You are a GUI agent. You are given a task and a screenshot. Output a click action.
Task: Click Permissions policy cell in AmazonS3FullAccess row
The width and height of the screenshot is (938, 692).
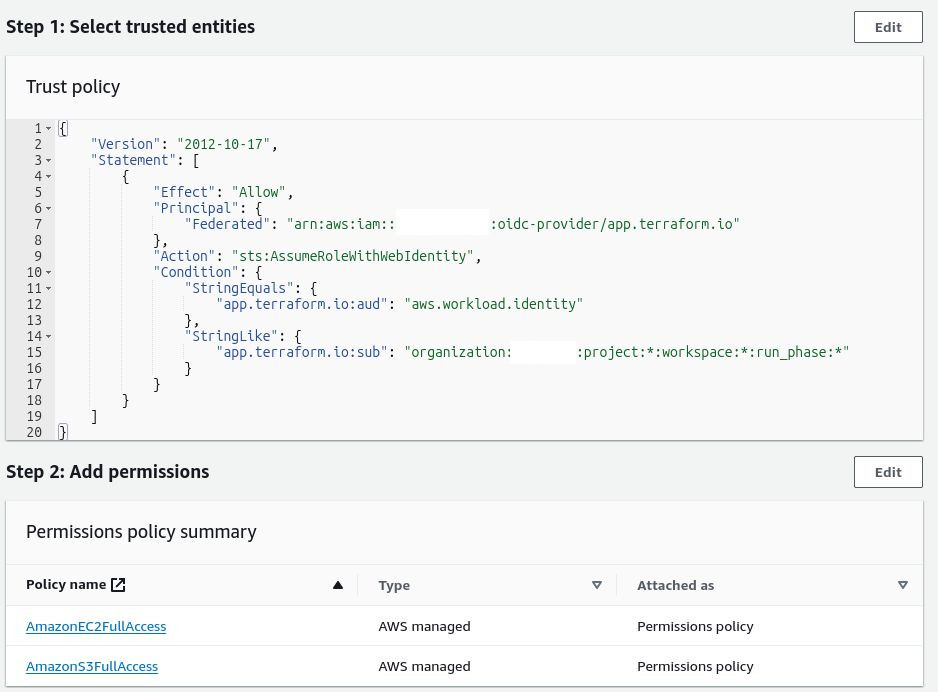tap(695, 666)
